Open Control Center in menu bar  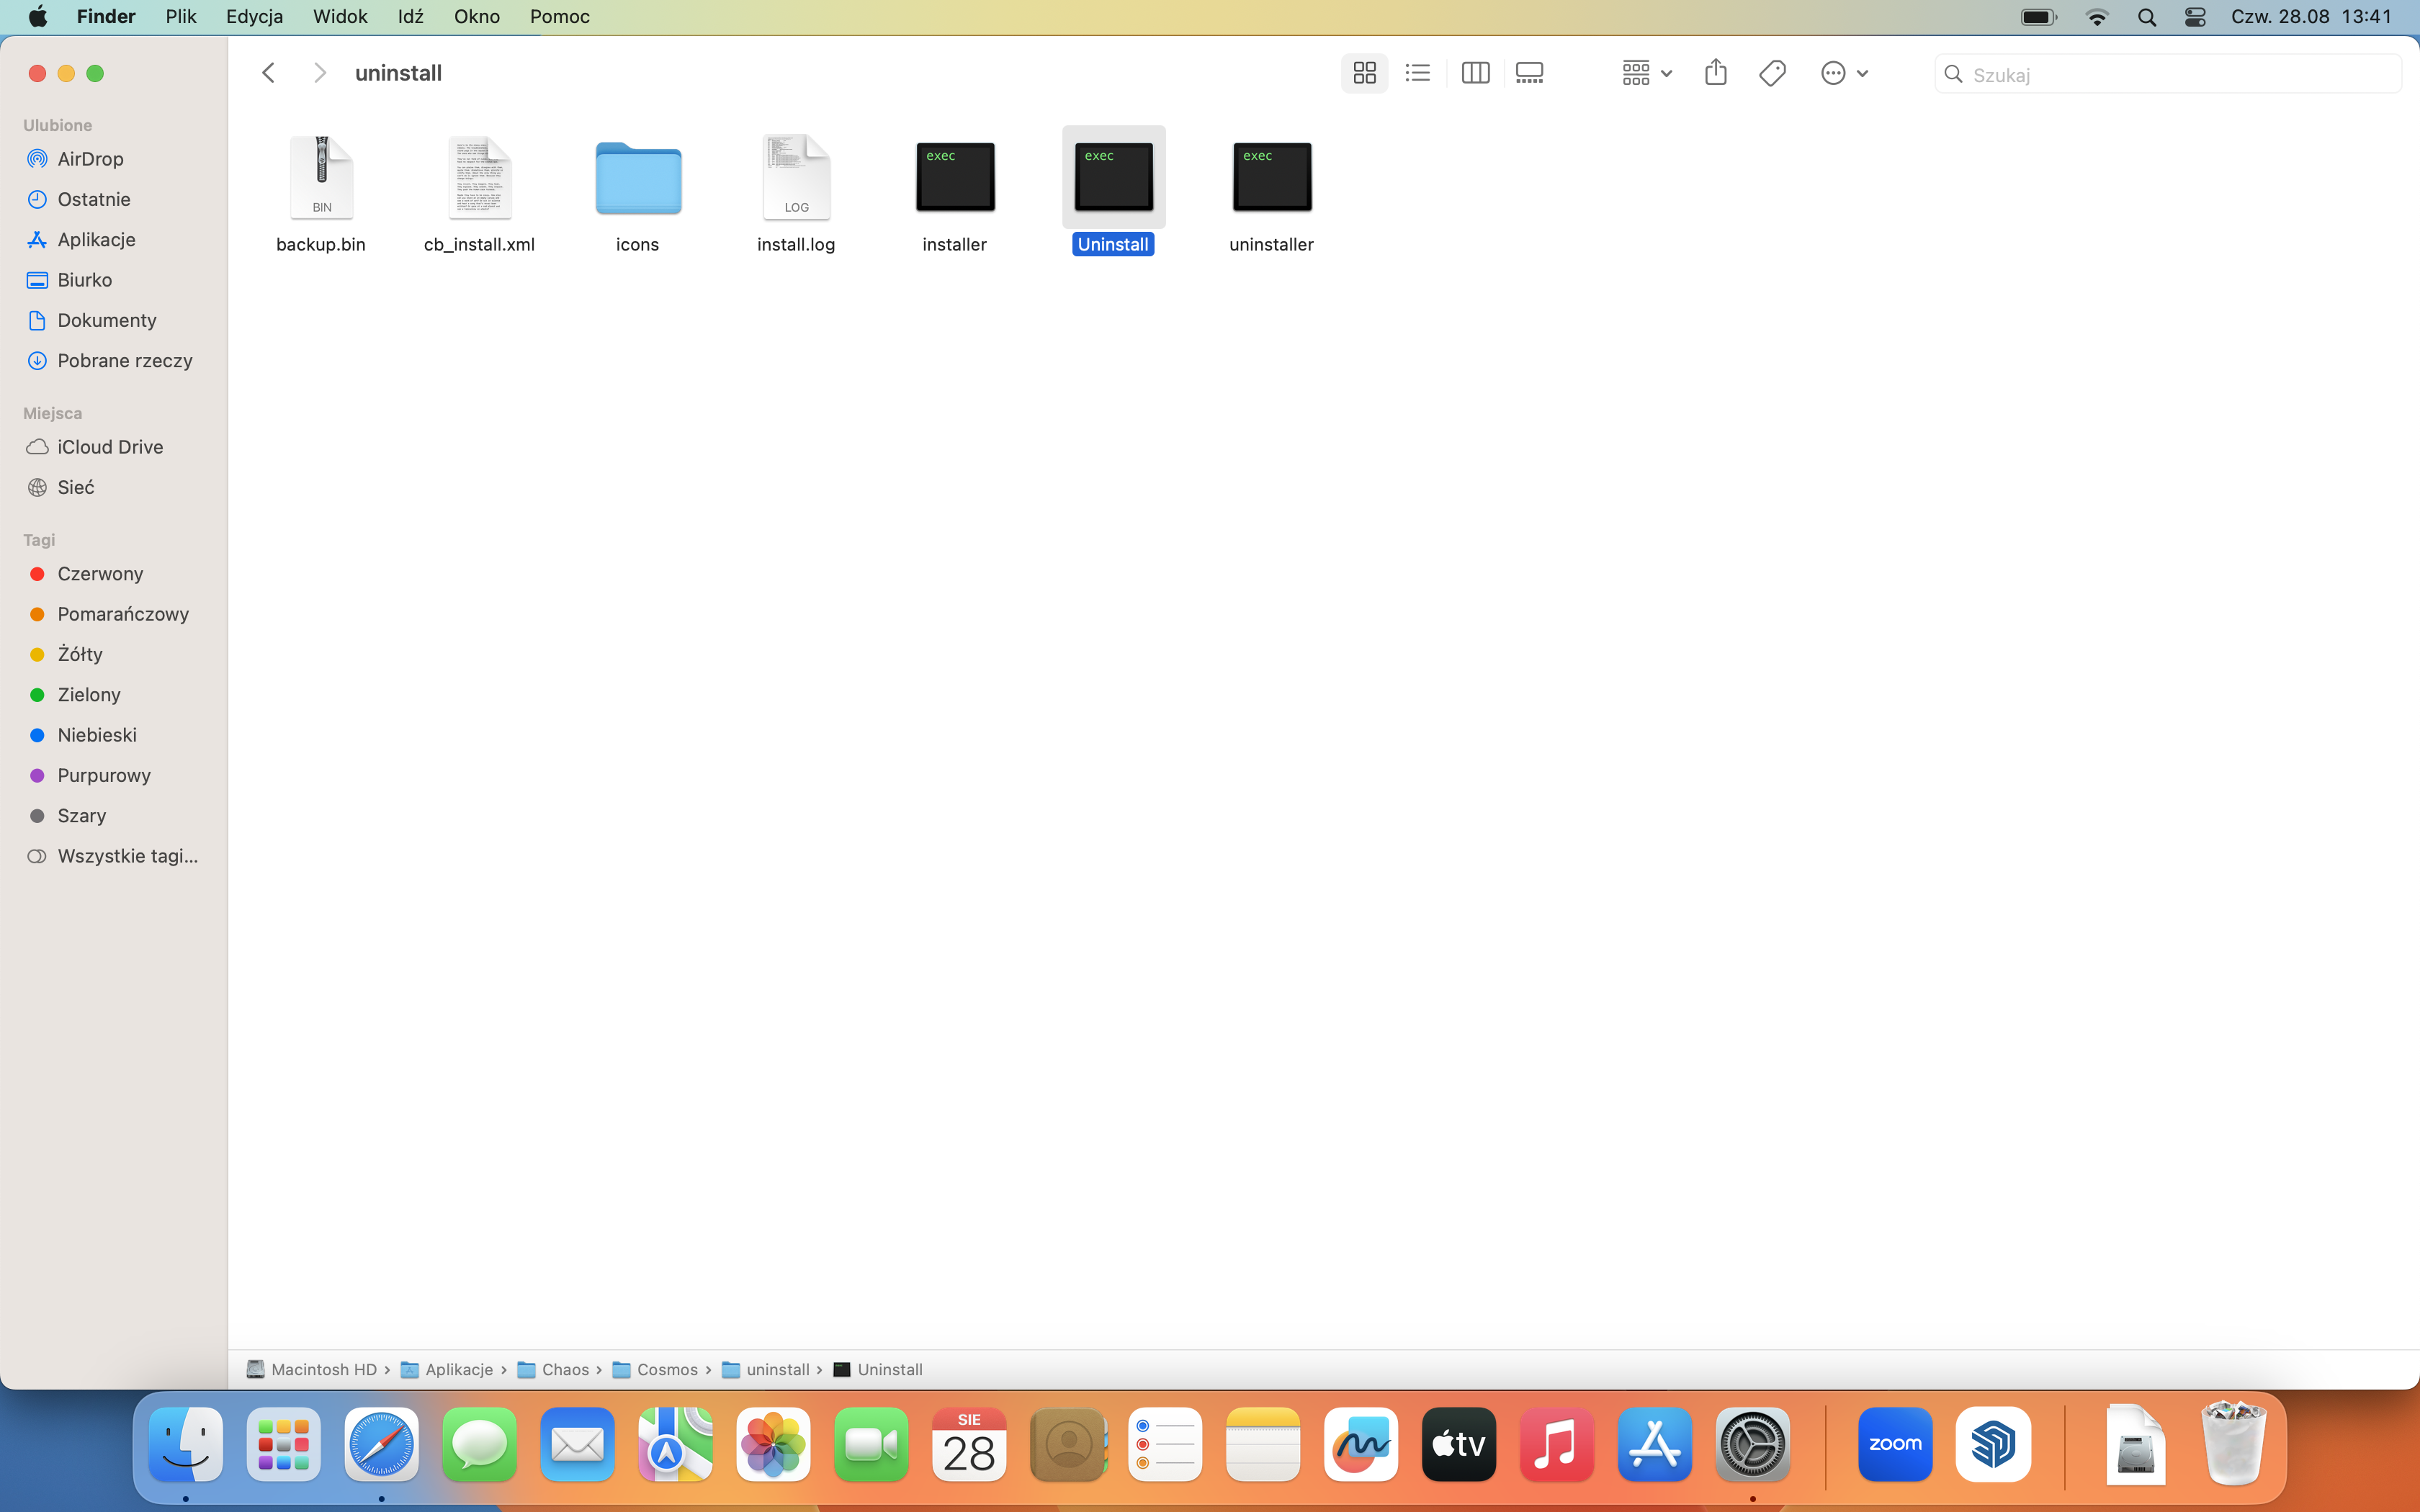(2195, 17)
